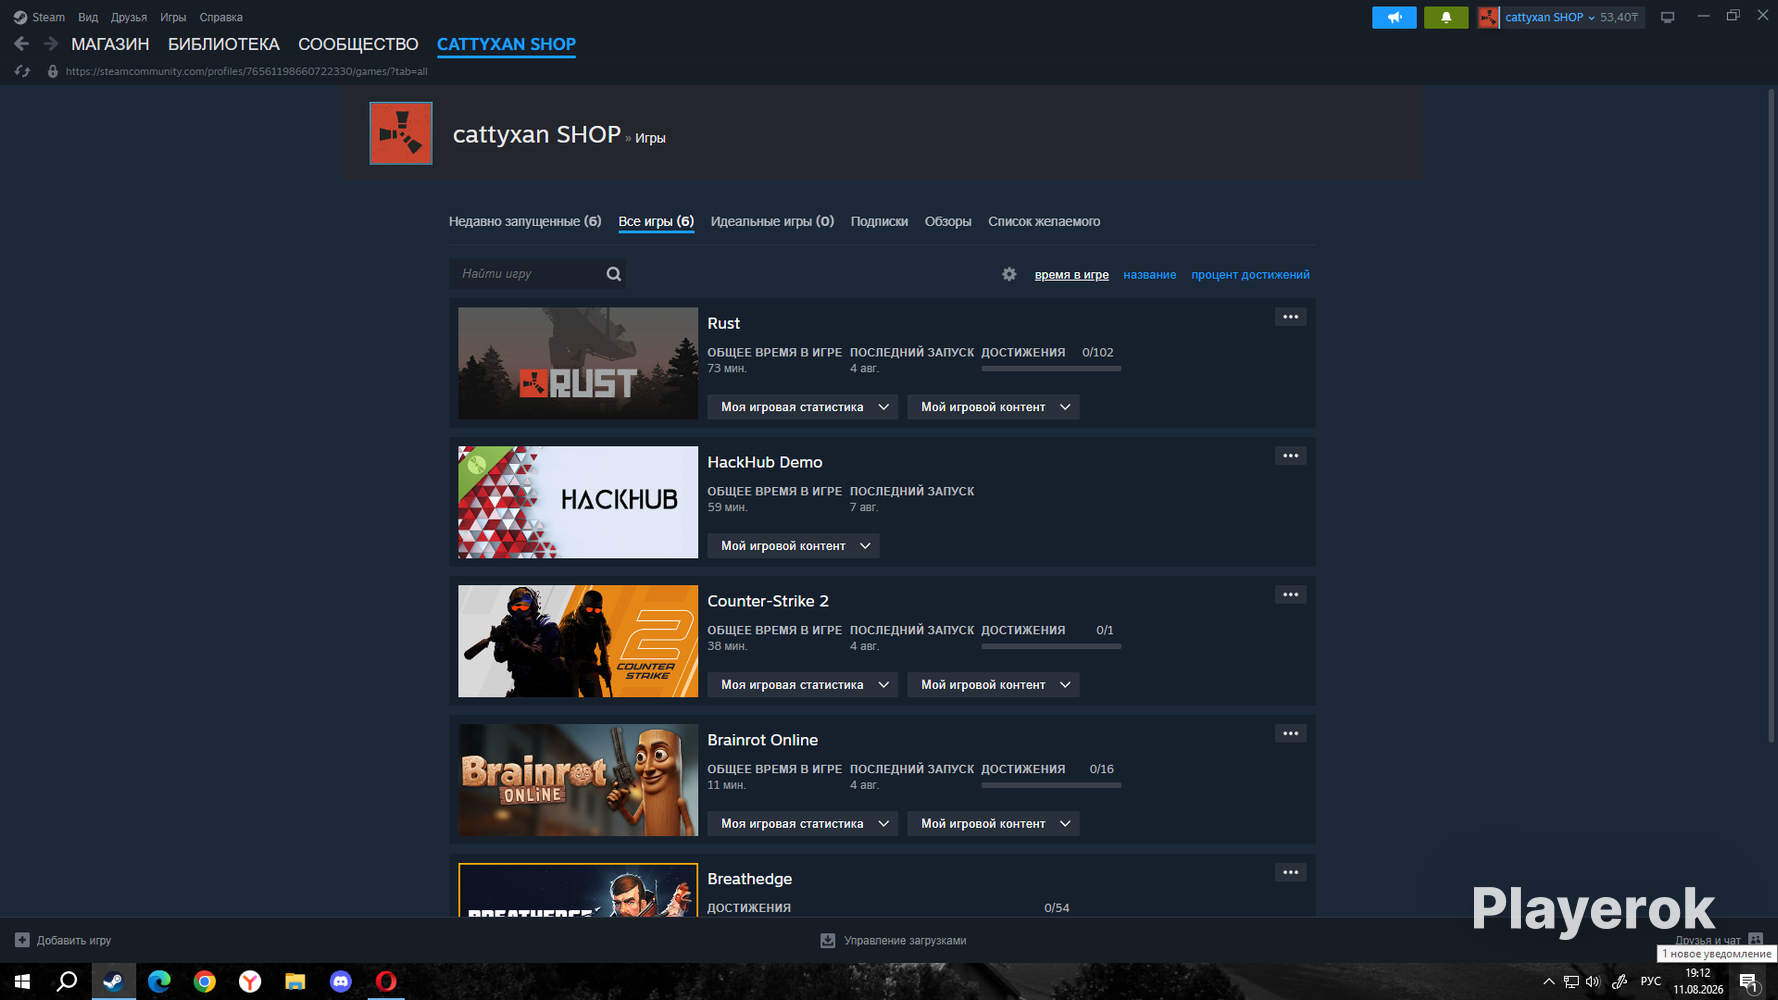Click 'Управление загрузками' at the bottom
Screen dimensions: 1778x1000
click(905, 940)
